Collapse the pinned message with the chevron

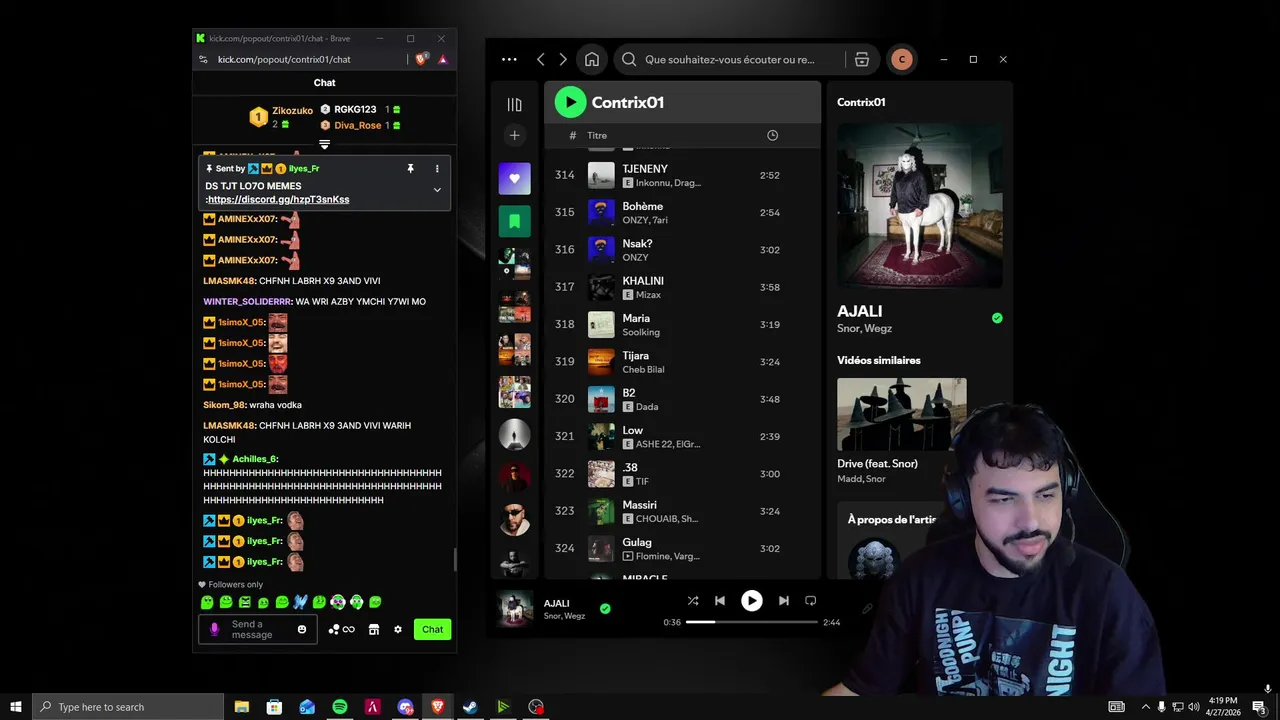point(437,189)
